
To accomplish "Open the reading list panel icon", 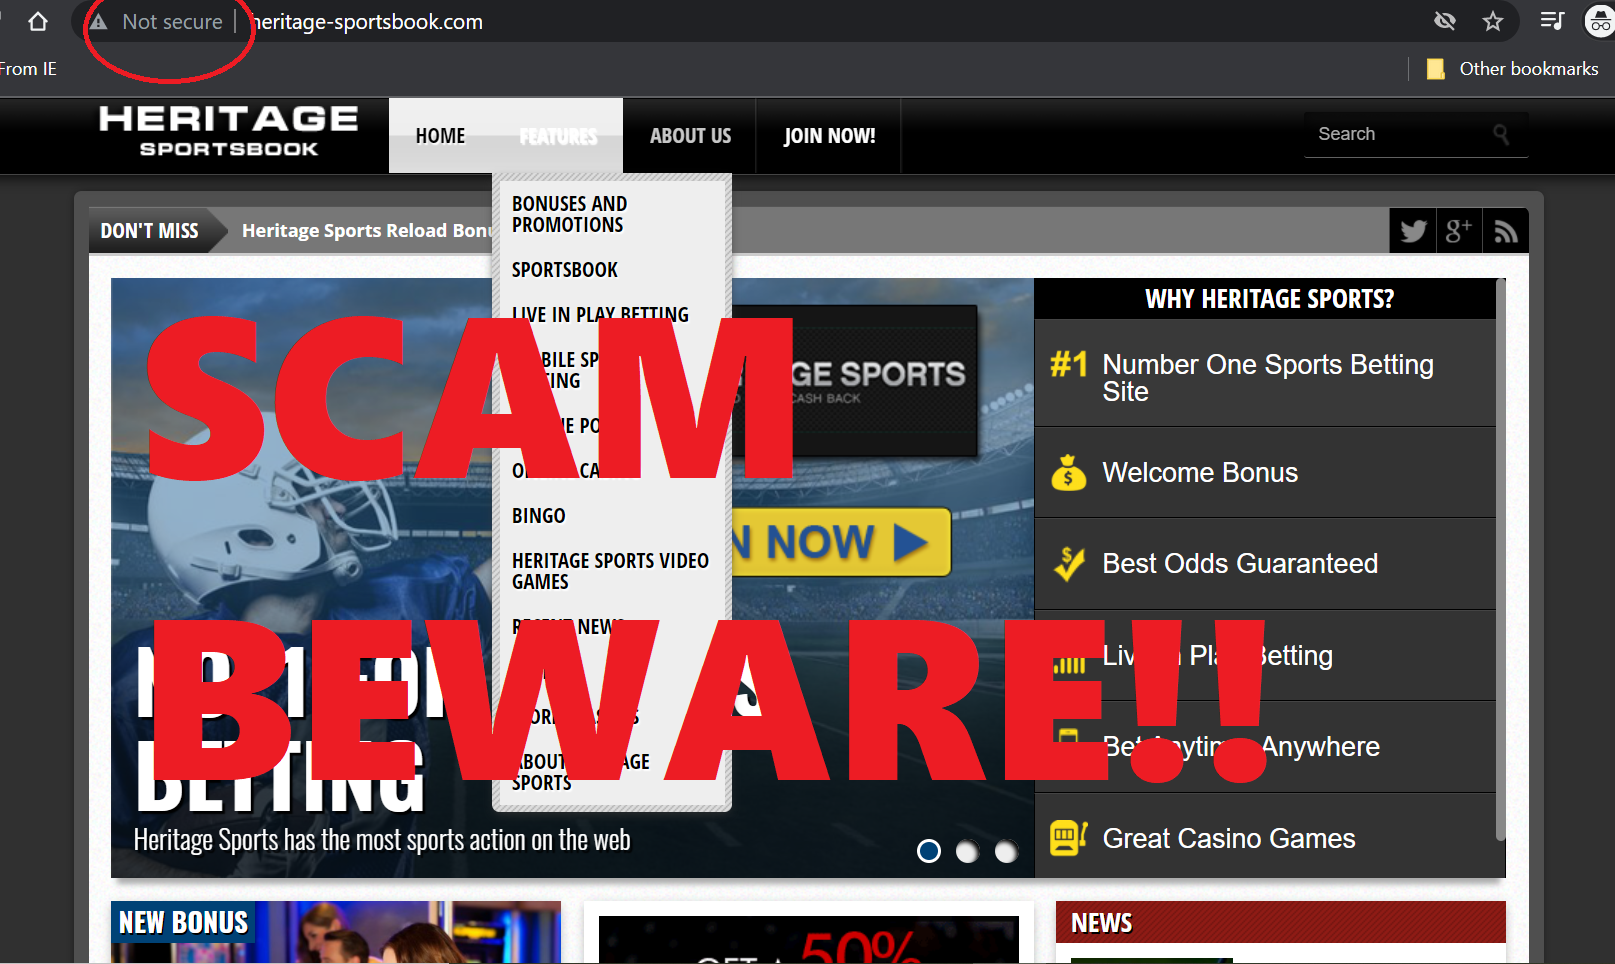I will click(1551, 20).
